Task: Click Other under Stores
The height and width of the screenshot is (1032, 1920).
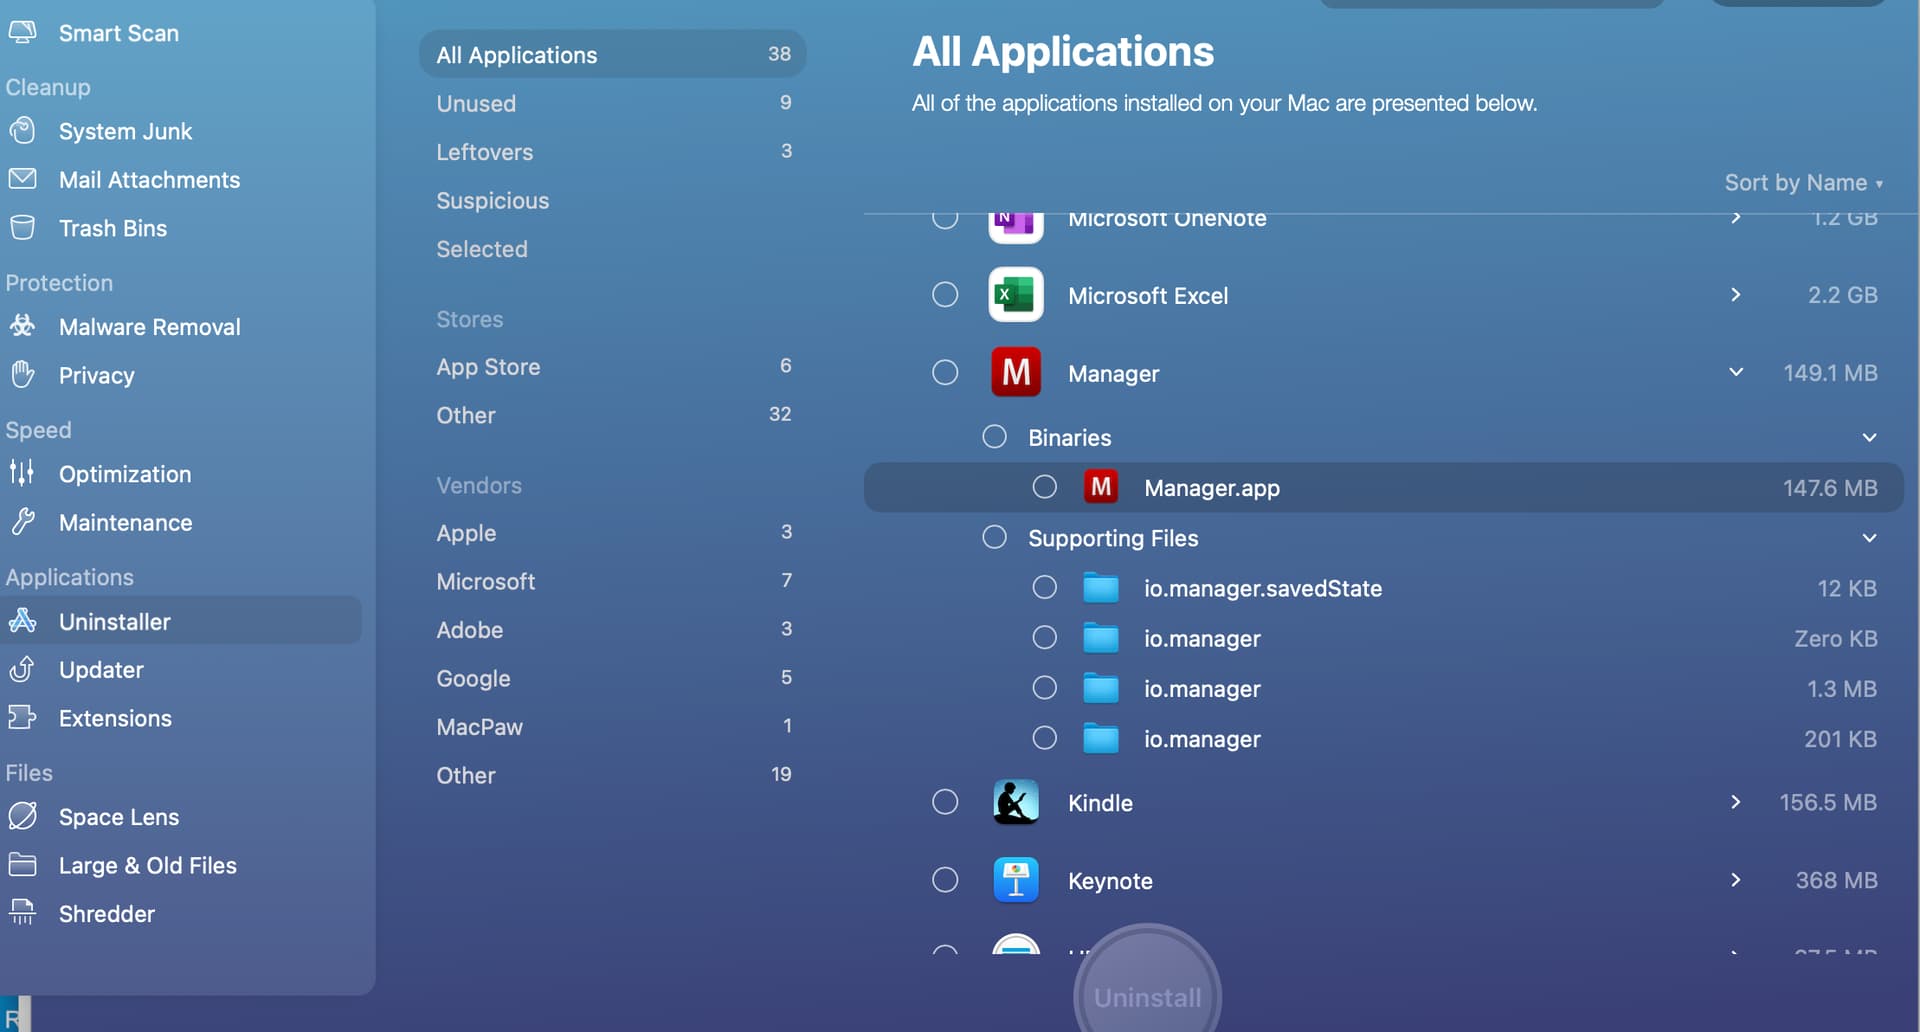Action: (613, 414)
